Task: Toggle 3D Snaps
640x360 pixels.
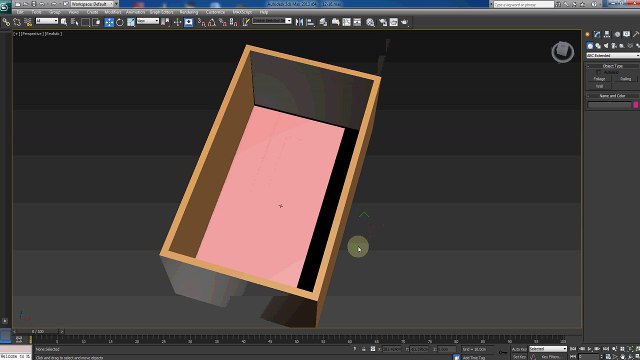Action: 202,22
